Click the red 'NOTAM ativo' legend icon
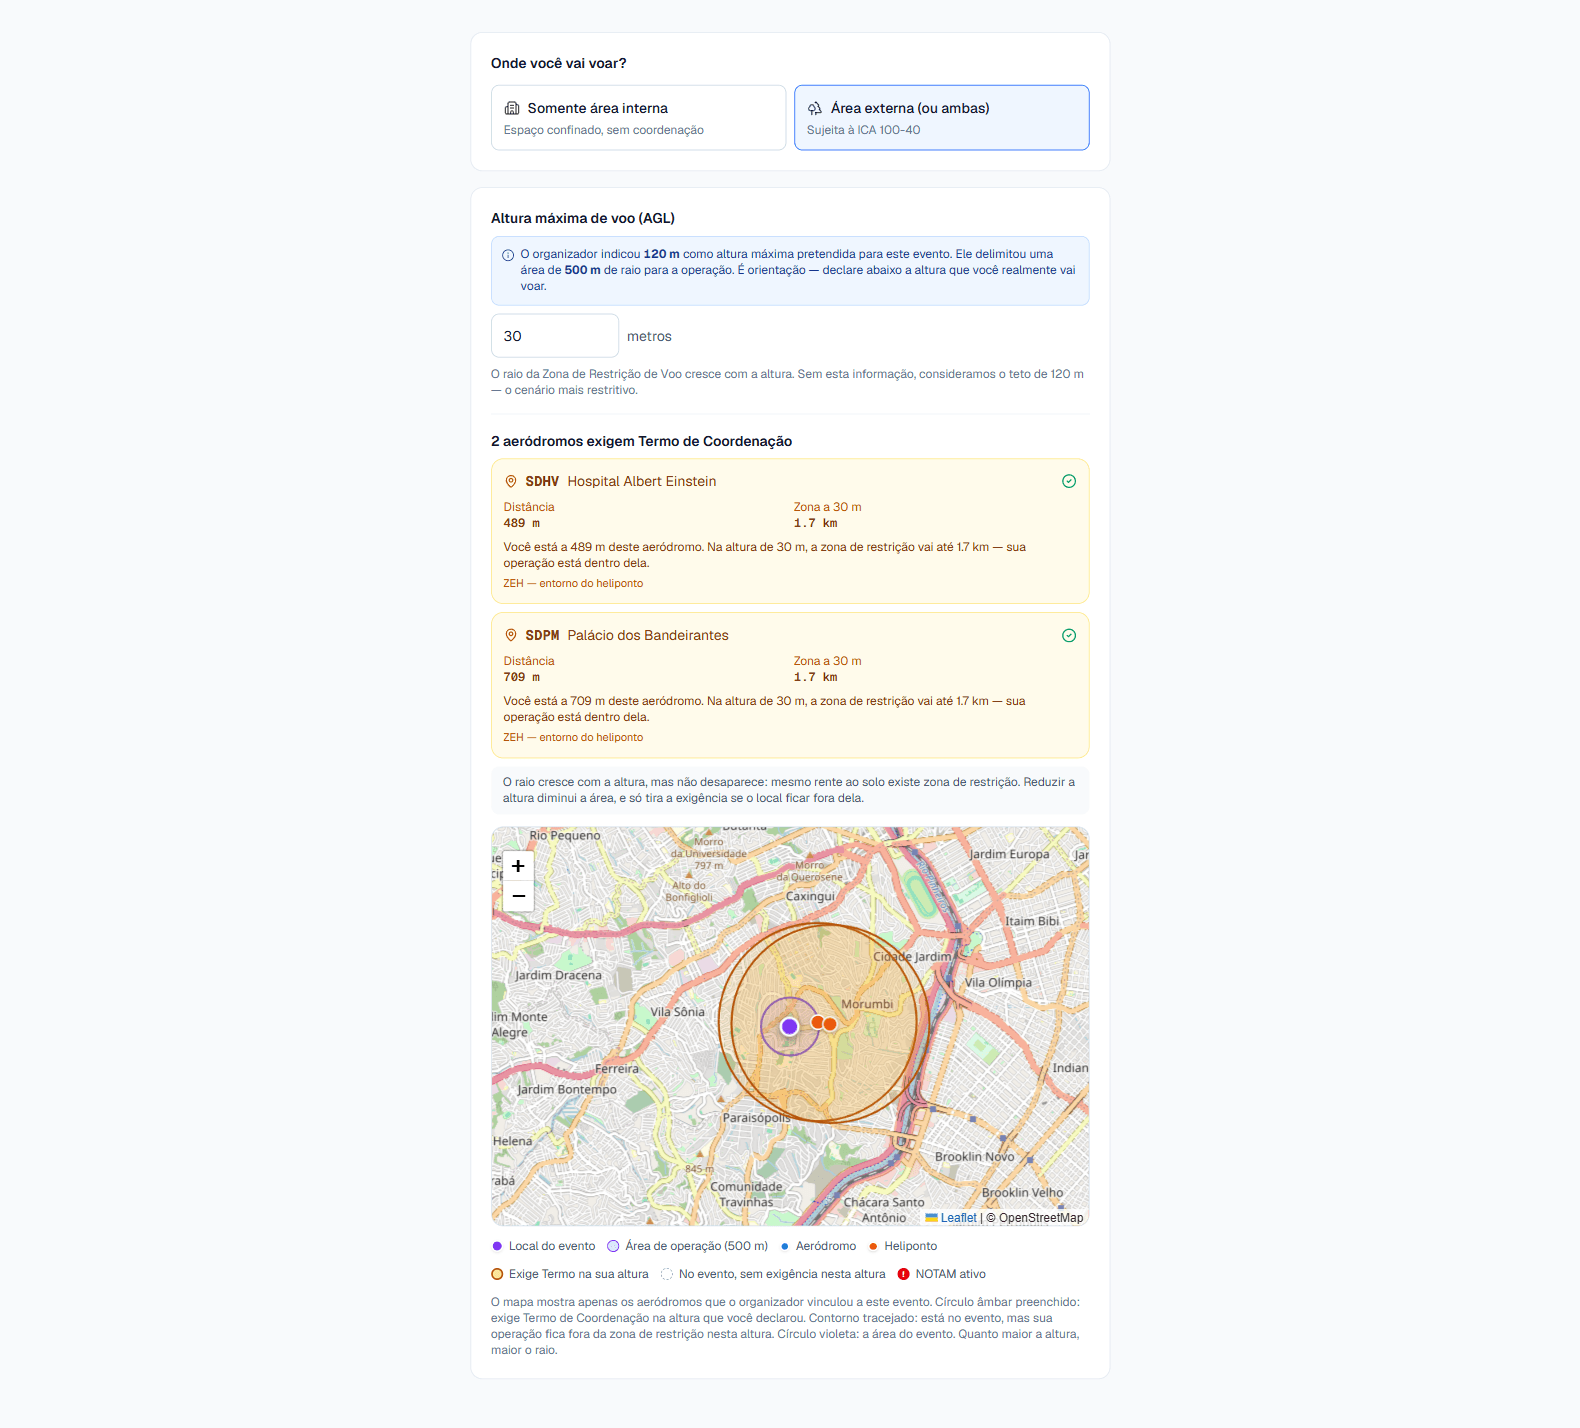The width and height of the screenshot is (1580, 1428). (904, 1274)
